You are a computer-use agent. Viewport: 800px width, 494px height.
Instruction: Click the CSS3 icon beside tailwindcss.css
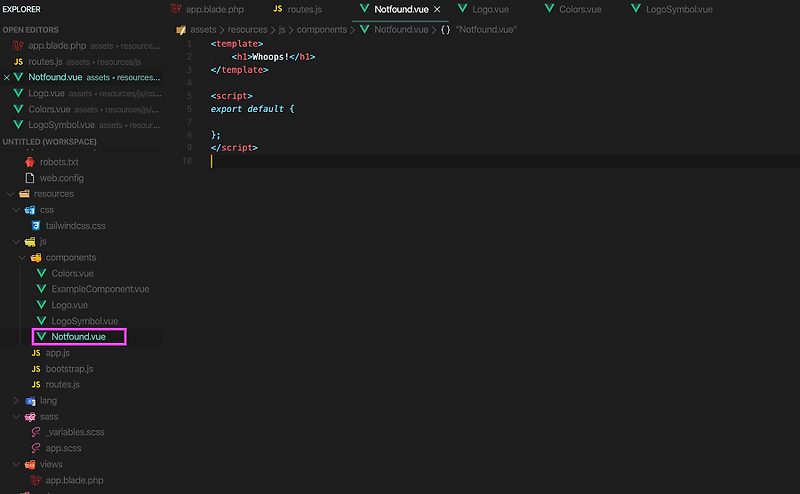click(x=36, y=226)
